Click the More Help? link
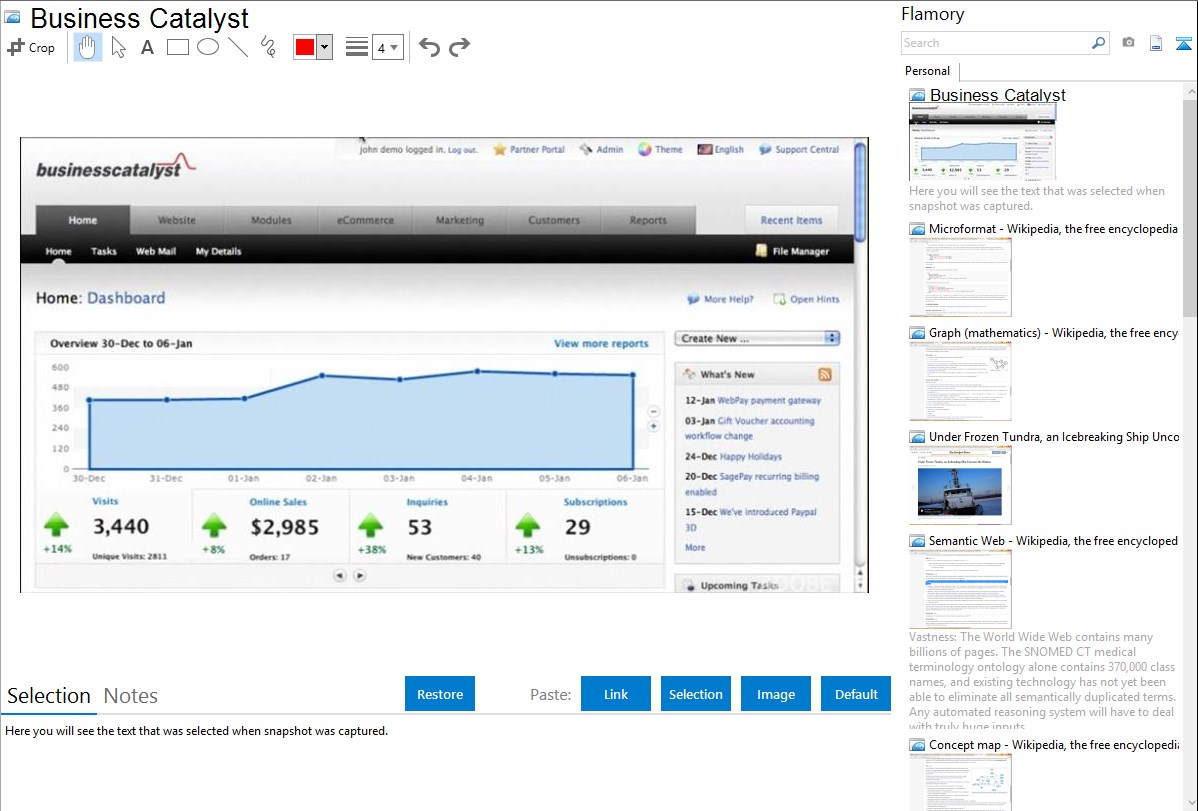This screenshot has height=811, width=1198. pyautogui.click(x=728, y=299)
